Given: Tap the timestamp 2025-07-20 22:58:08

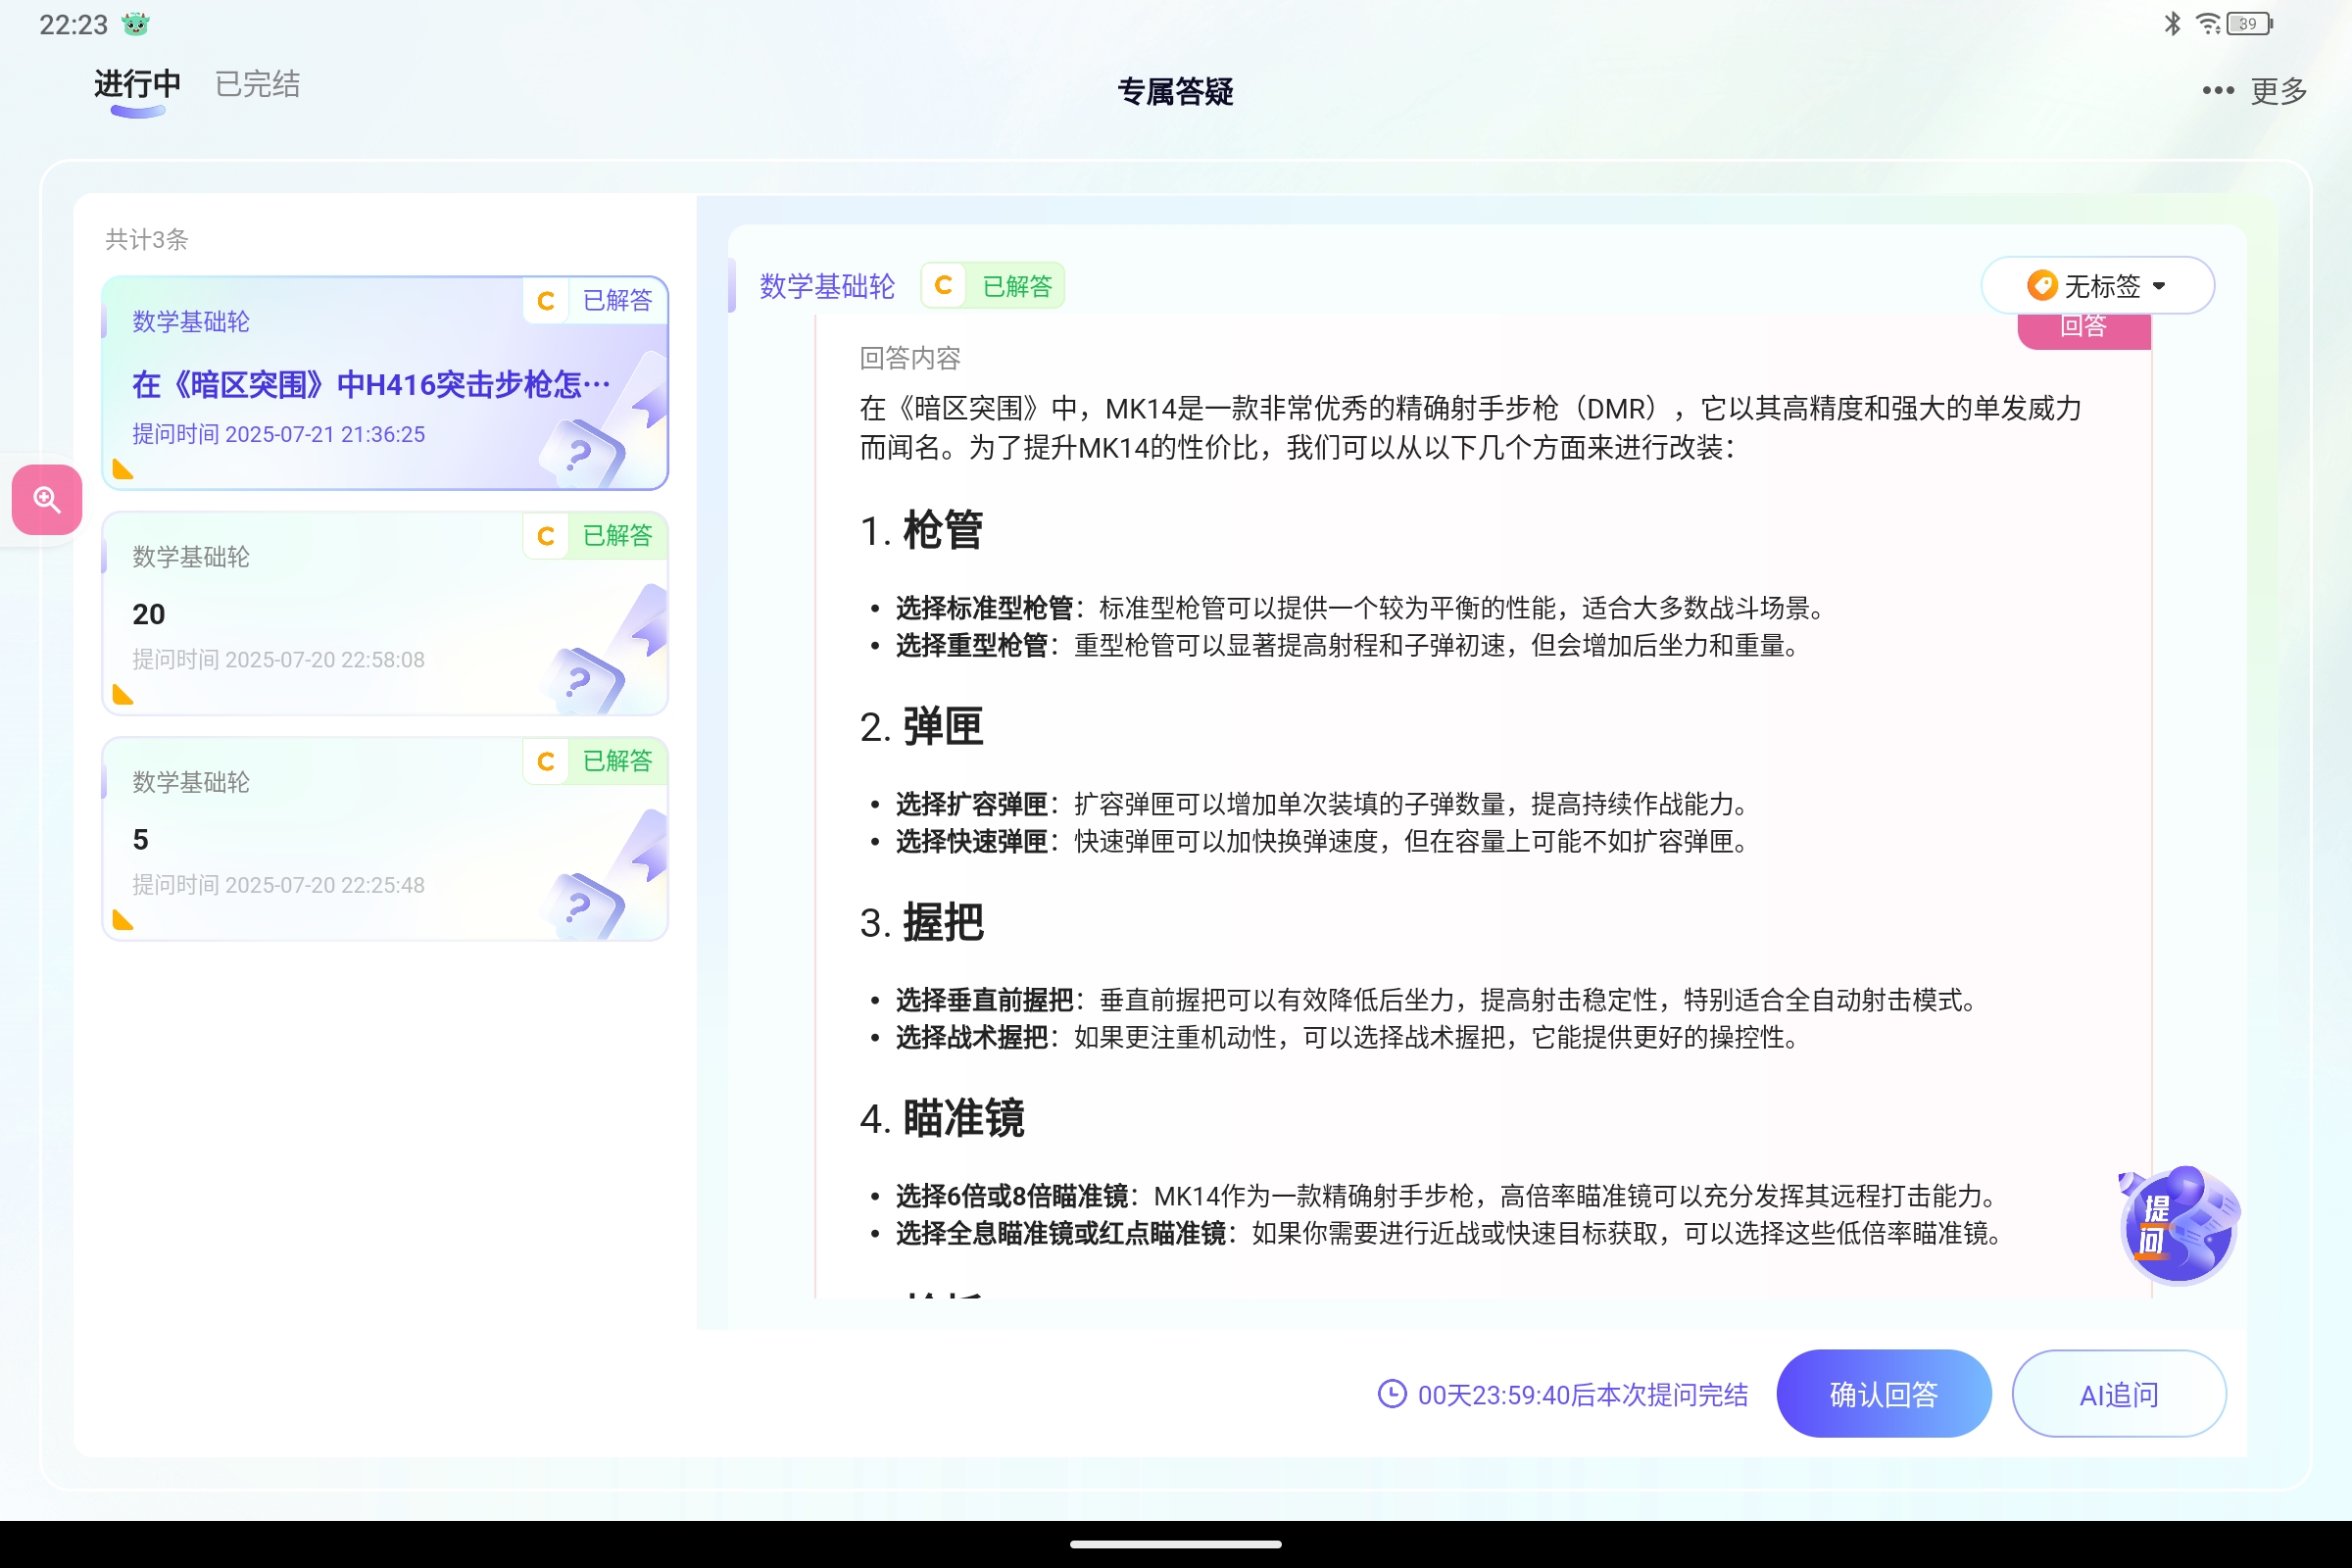Looking at the screenshot, I should coord(325,660).
